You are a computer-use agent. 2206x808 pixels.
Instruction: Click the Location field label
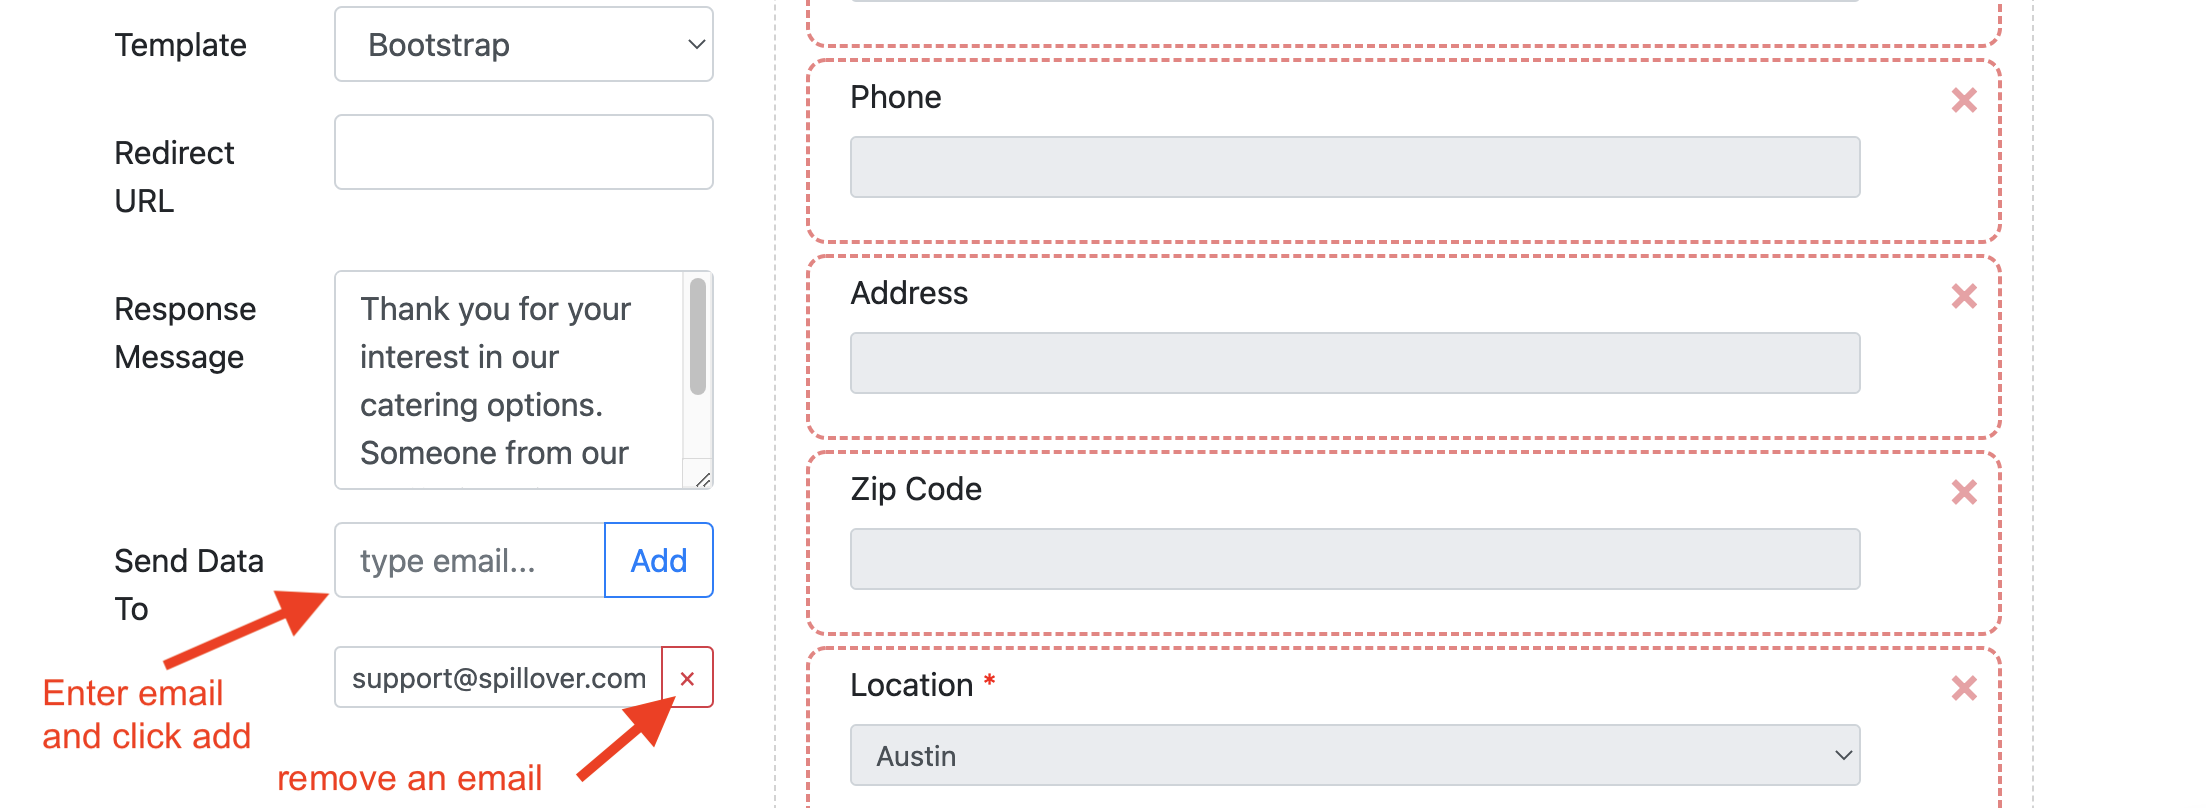911,685
